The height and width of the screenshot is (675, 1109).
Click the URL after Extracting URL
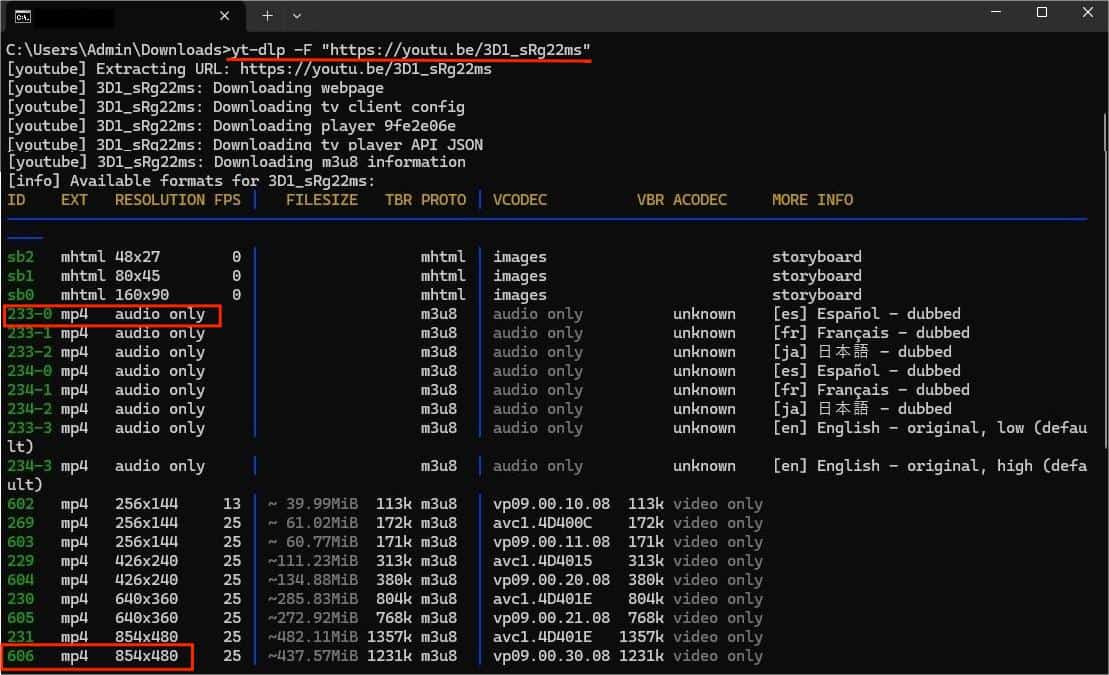[x=365, y=69]
